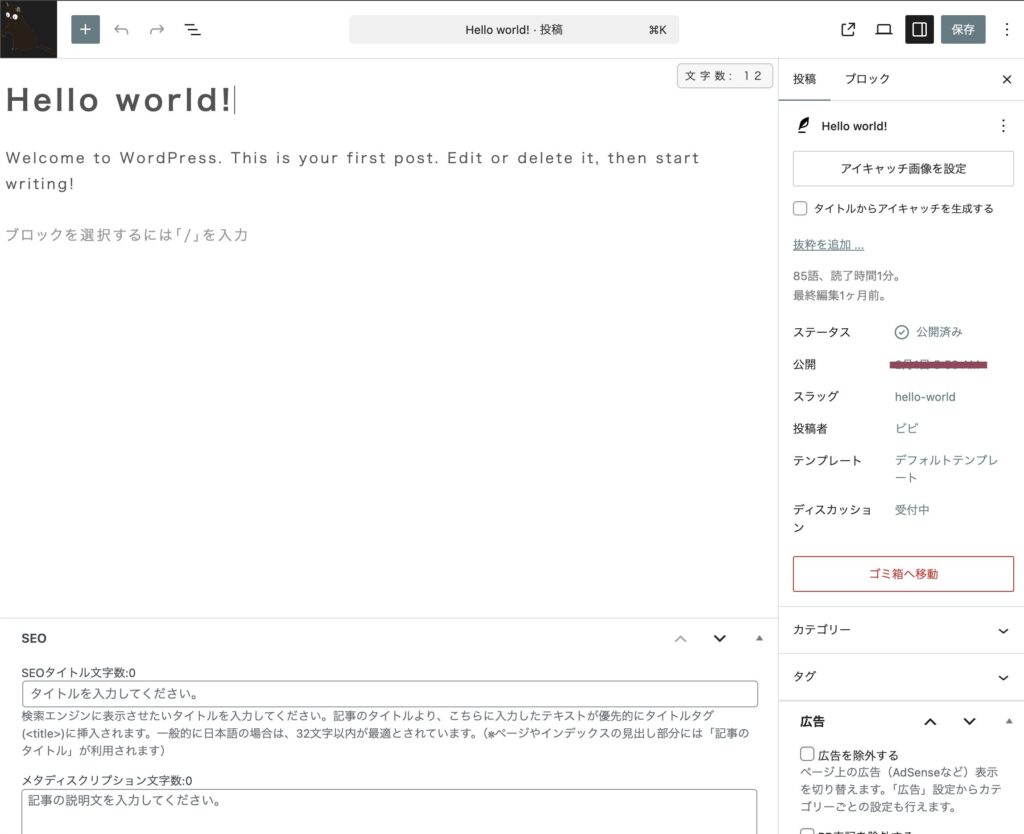1024x834 pixels.
Task: Open post in new tab icon
Action: pyautogui.click(x=848, y=30)
